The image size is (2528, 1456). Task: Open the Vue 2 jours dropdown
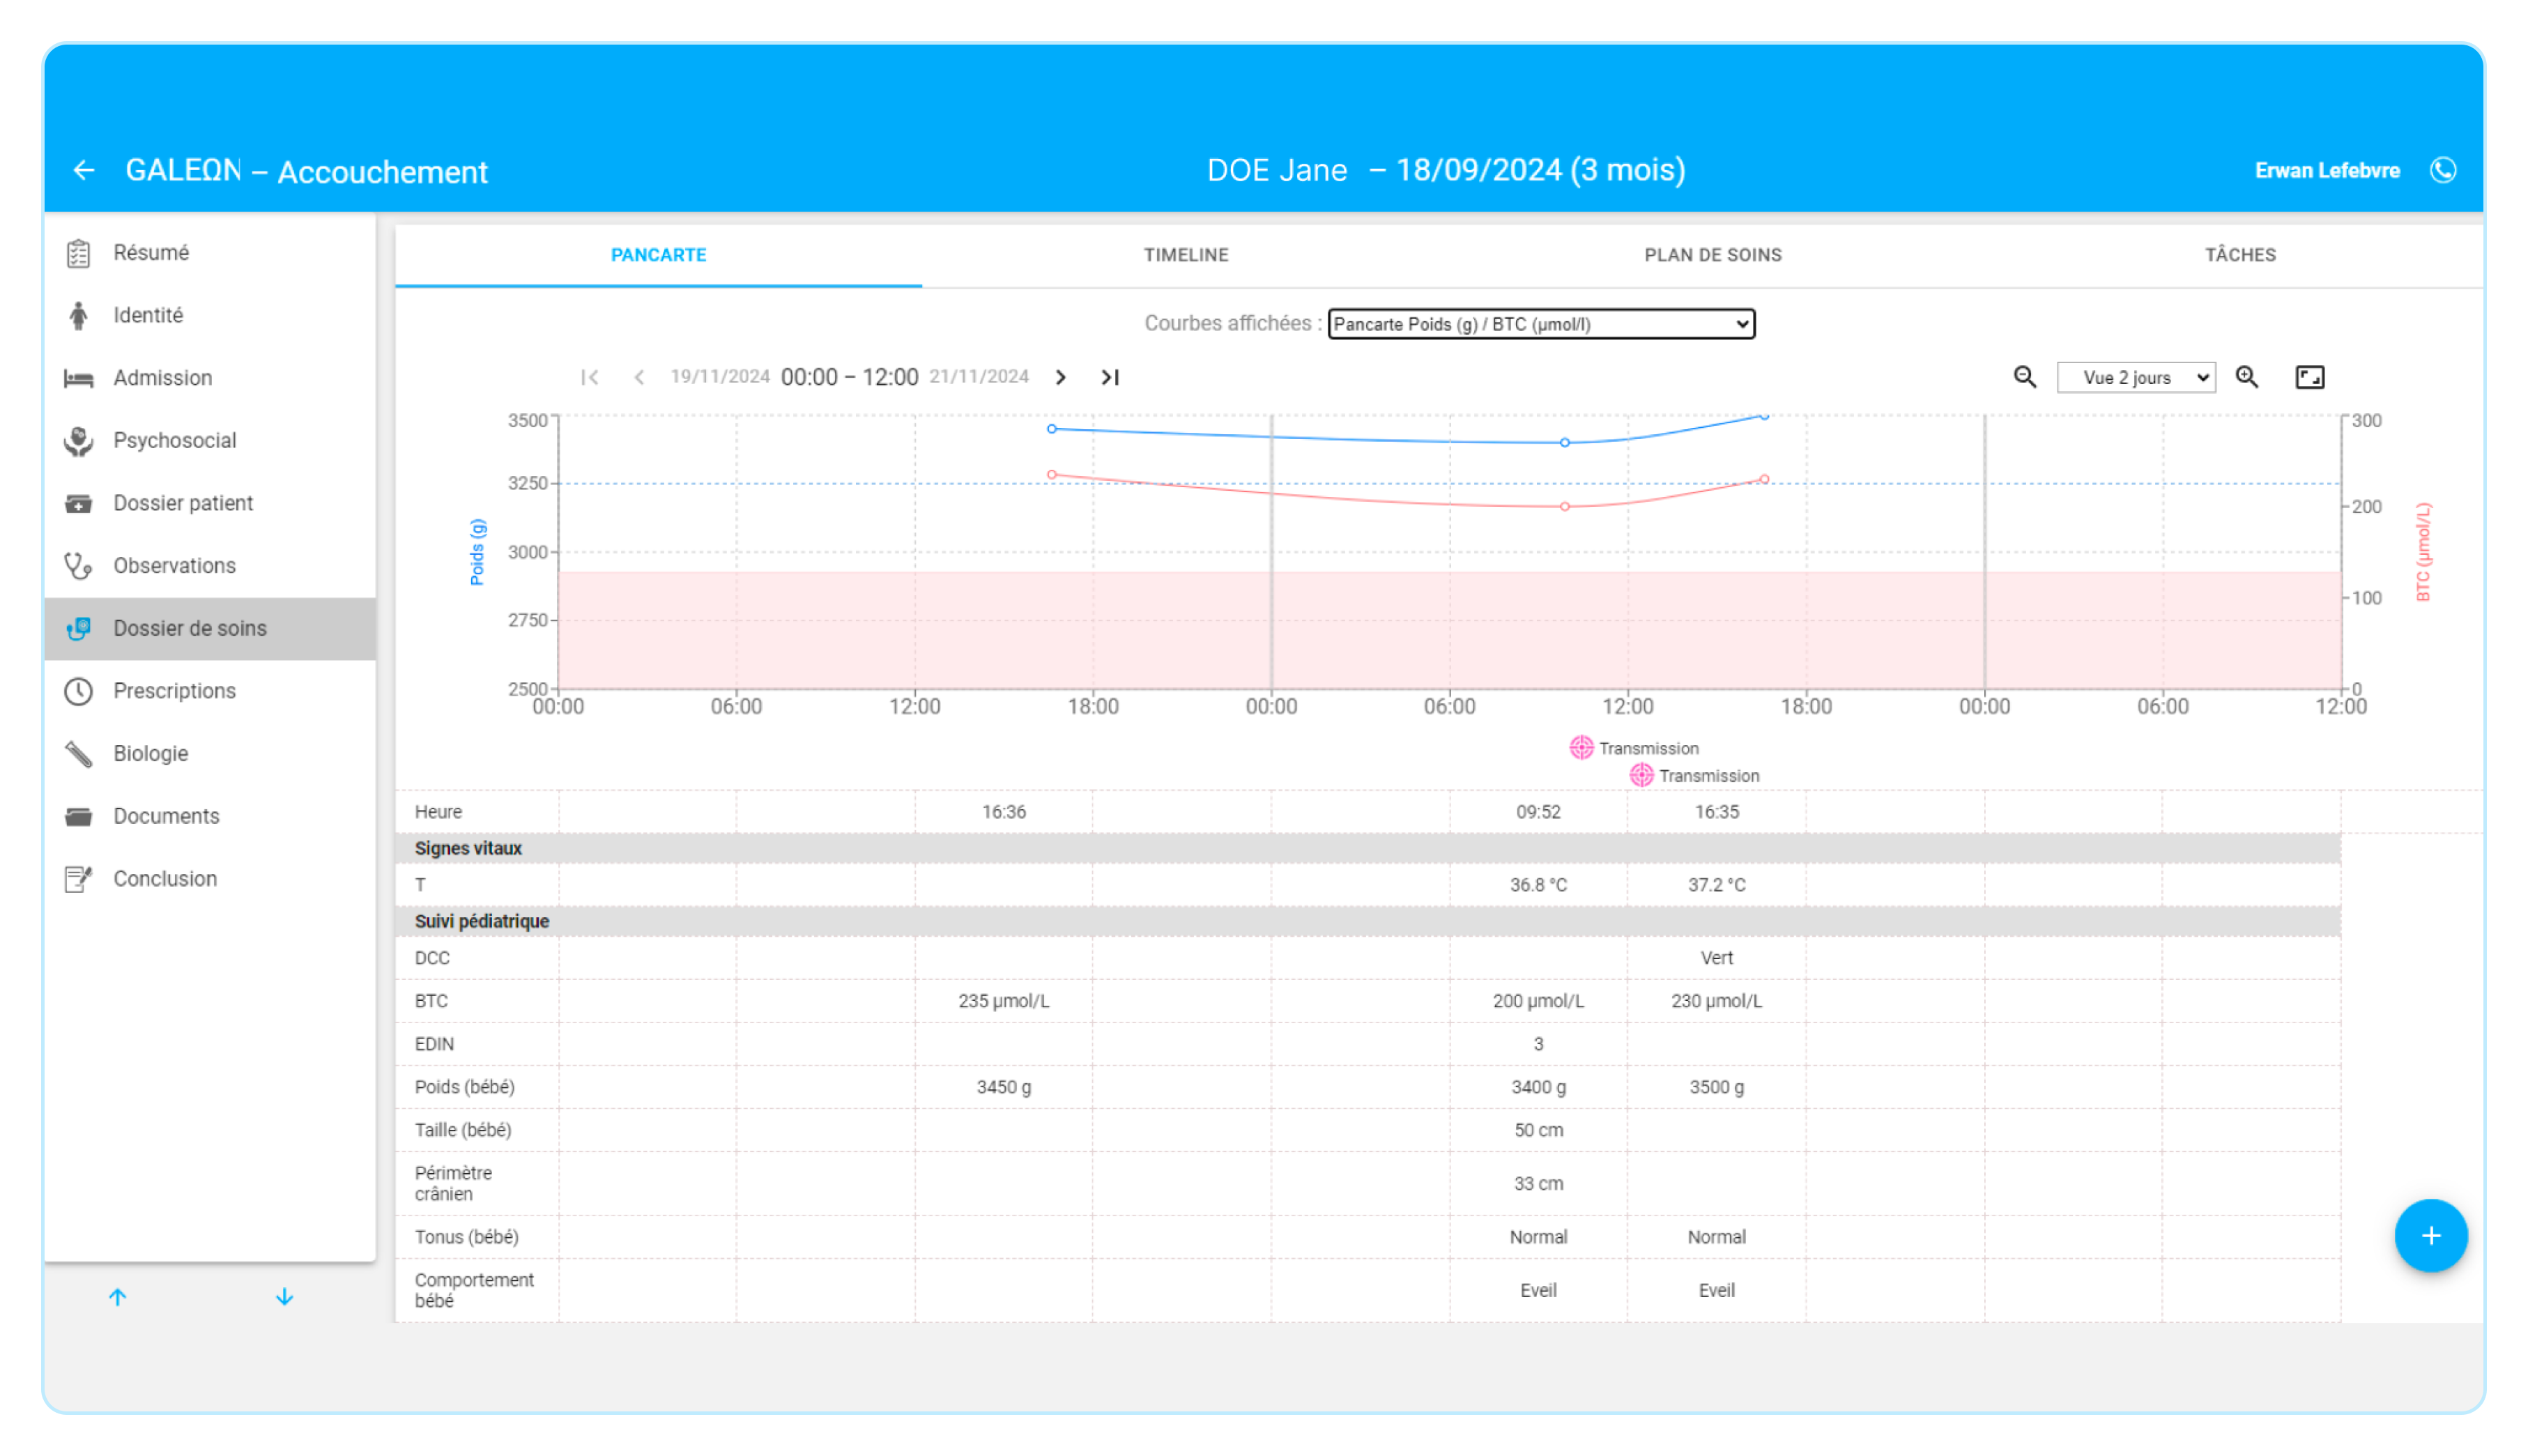point(2136,378)
